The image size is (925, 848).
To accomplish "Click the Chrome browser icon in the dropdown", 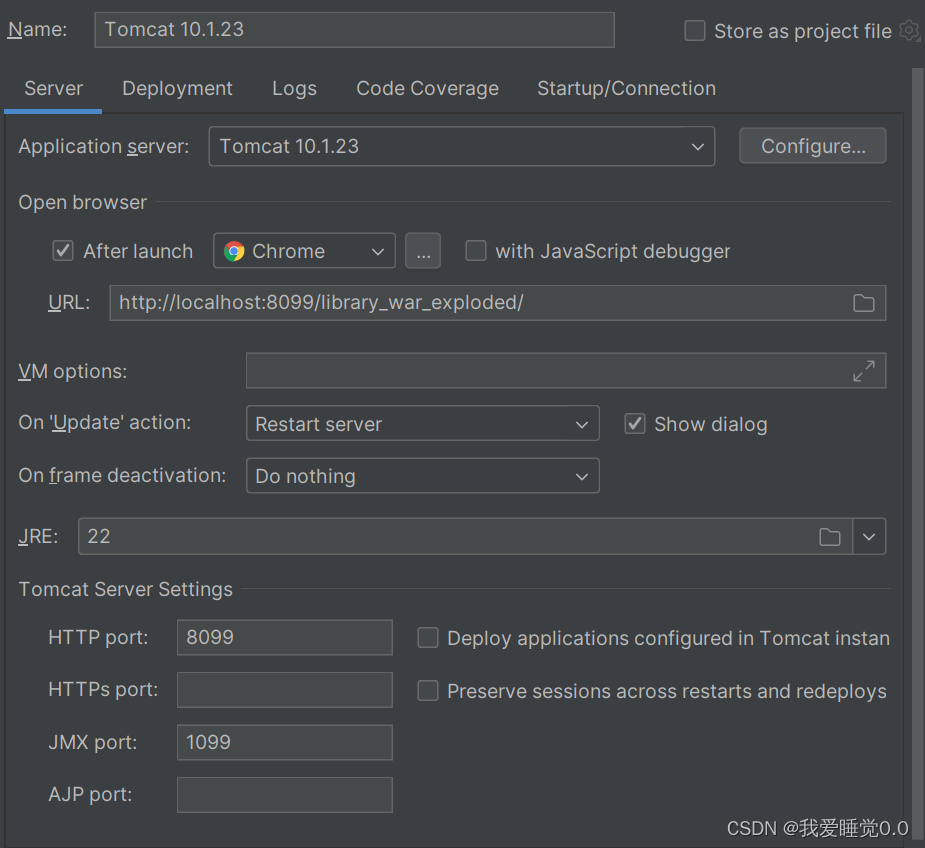I will pyautogui.click(x=233, y=251).
